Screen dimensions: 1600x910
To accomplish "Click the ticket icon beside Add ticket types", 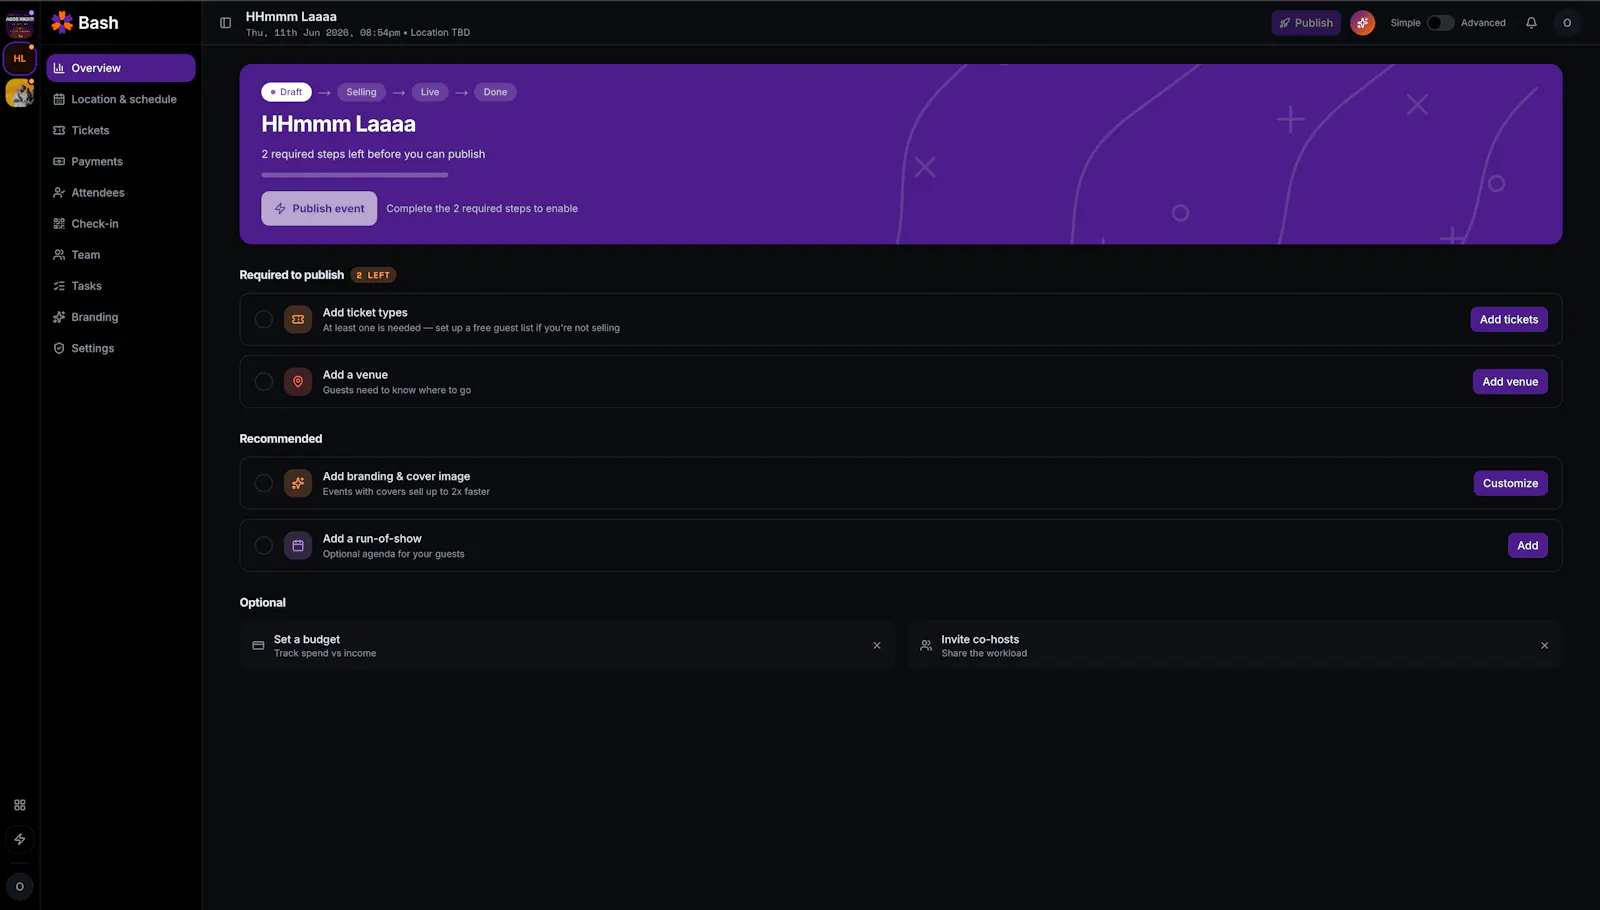I will click(298, 320).
